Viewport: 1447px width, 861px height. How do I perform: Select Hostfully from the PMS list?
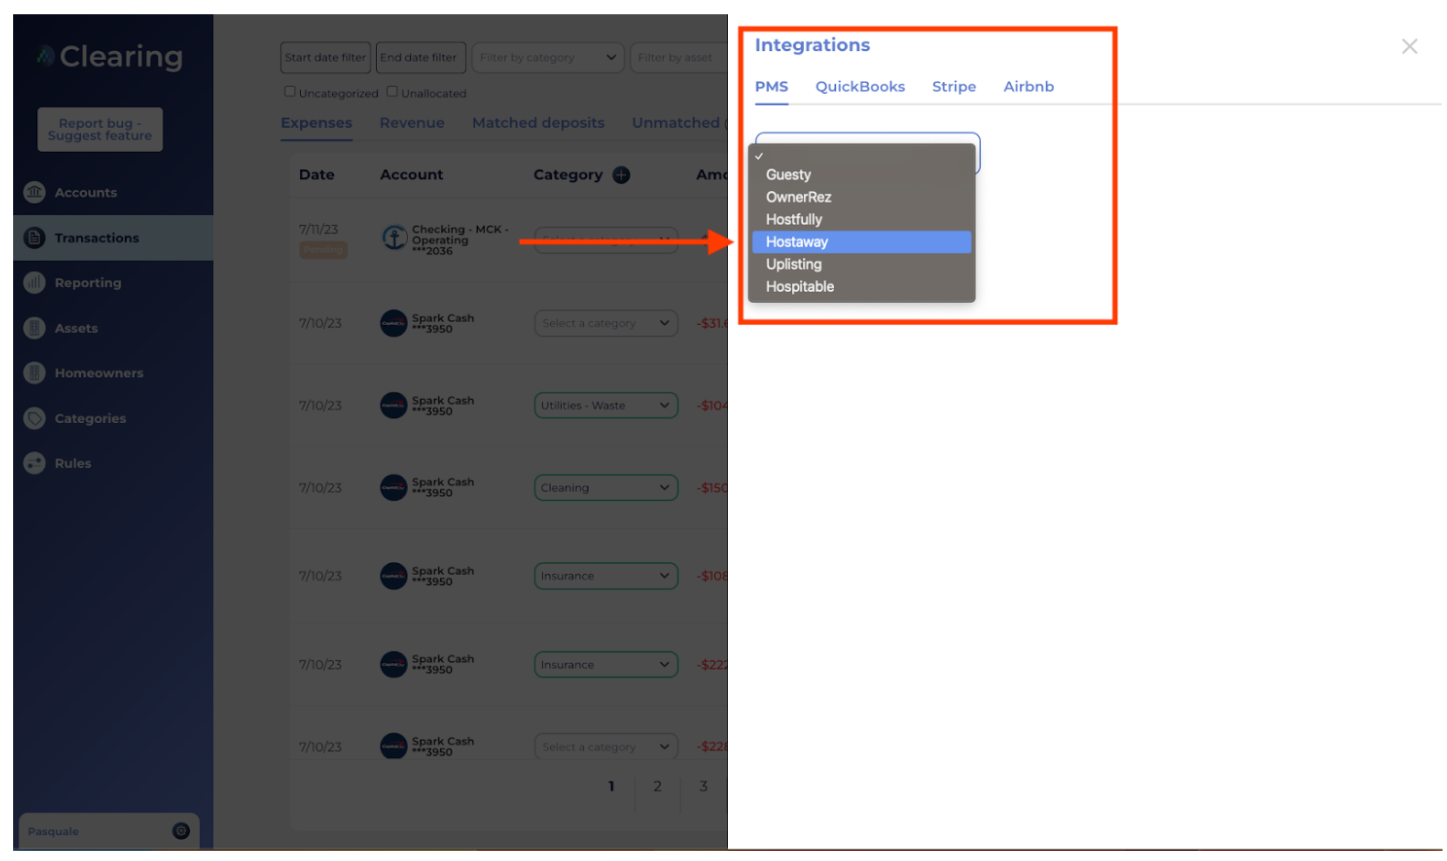(862, 219)
